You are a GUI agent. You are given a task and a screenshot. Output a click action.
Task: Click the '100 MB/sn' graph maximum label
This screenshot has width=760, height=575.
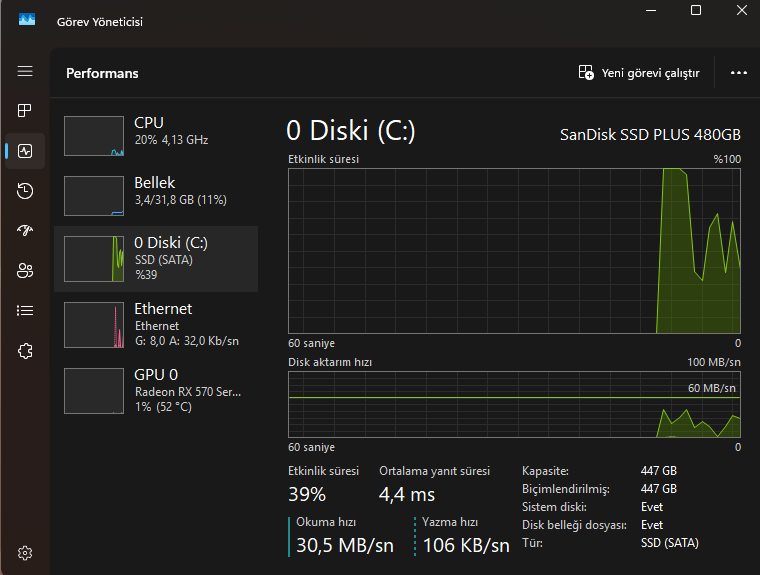click(x=713, y=362)
